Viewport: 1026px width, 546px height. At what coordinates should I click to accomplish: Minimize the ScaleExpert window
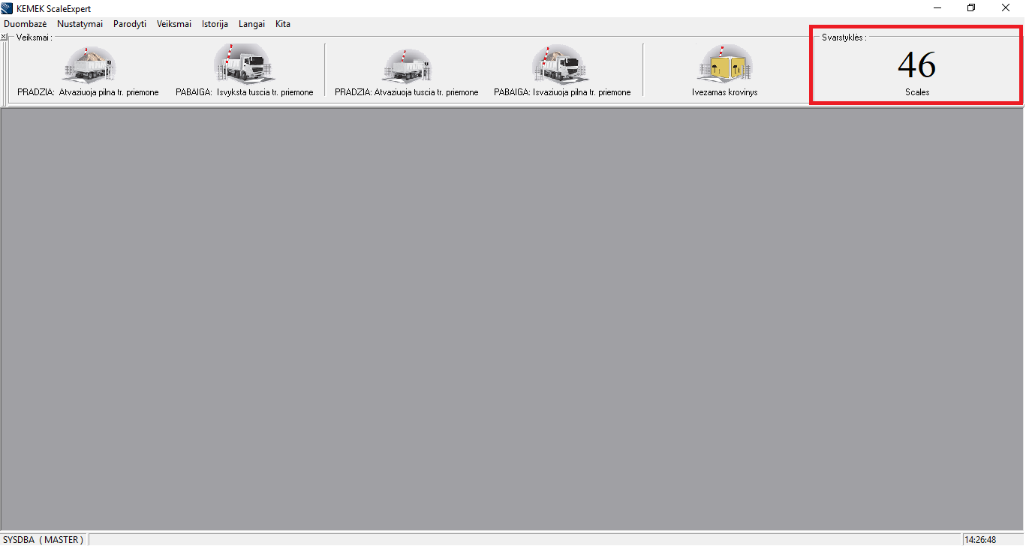pyautogui.click(x=935, y=8)
